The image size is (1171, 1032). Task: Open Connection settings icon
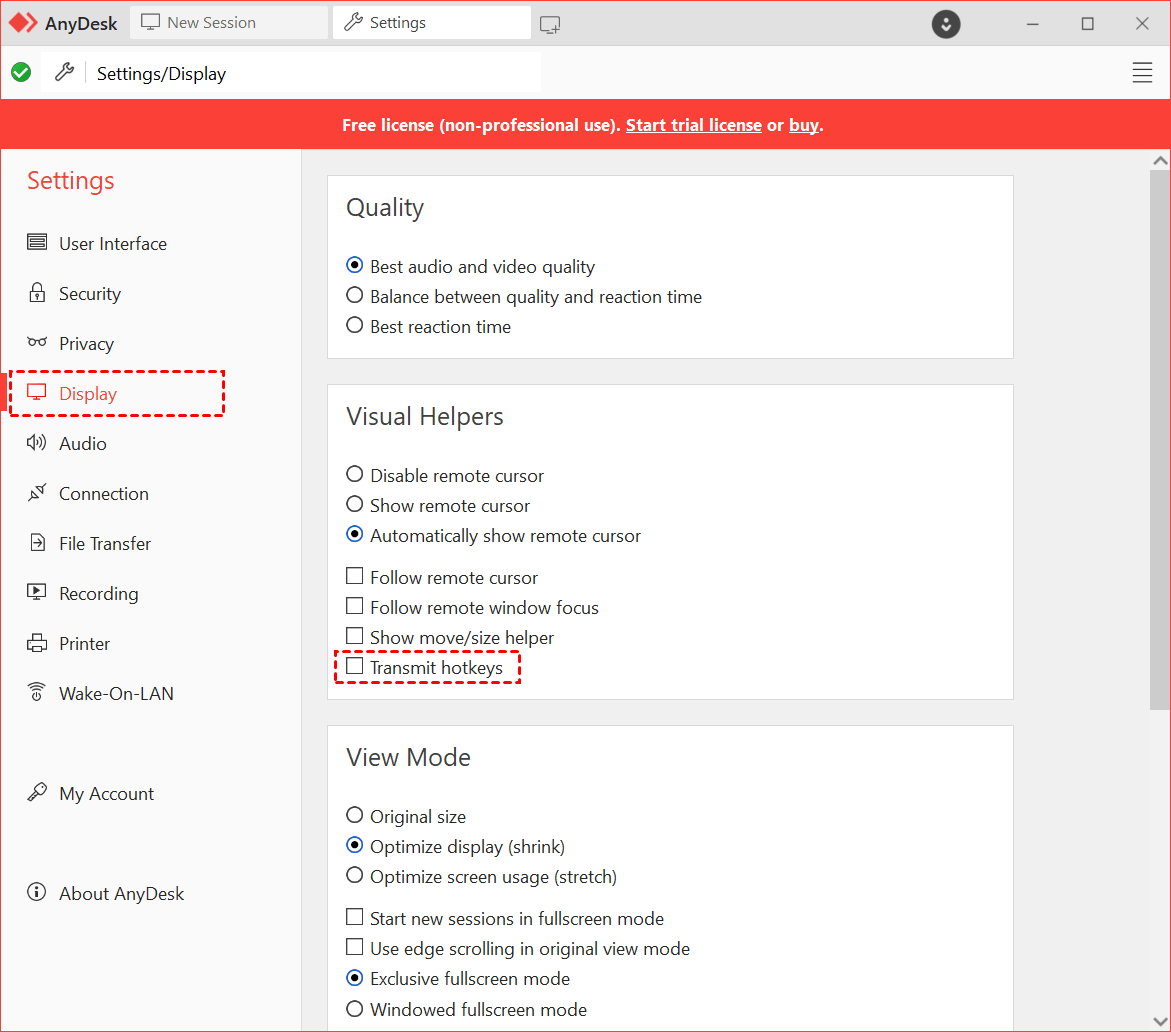pos(37,493)
